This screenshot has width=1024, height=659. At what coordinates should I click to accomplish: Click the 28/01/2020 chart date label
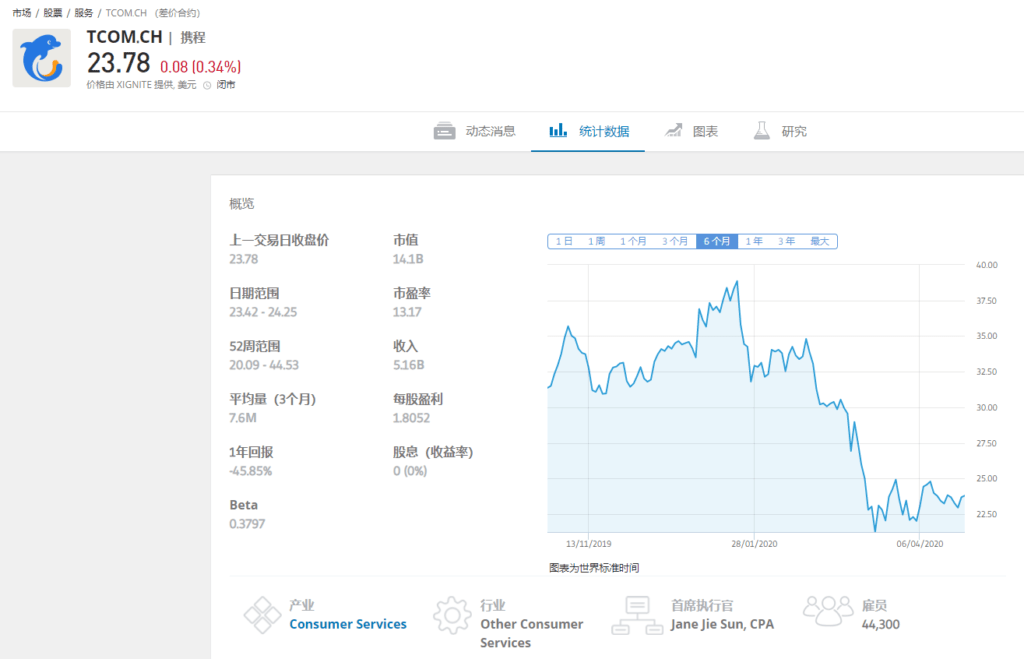(754, 543)
